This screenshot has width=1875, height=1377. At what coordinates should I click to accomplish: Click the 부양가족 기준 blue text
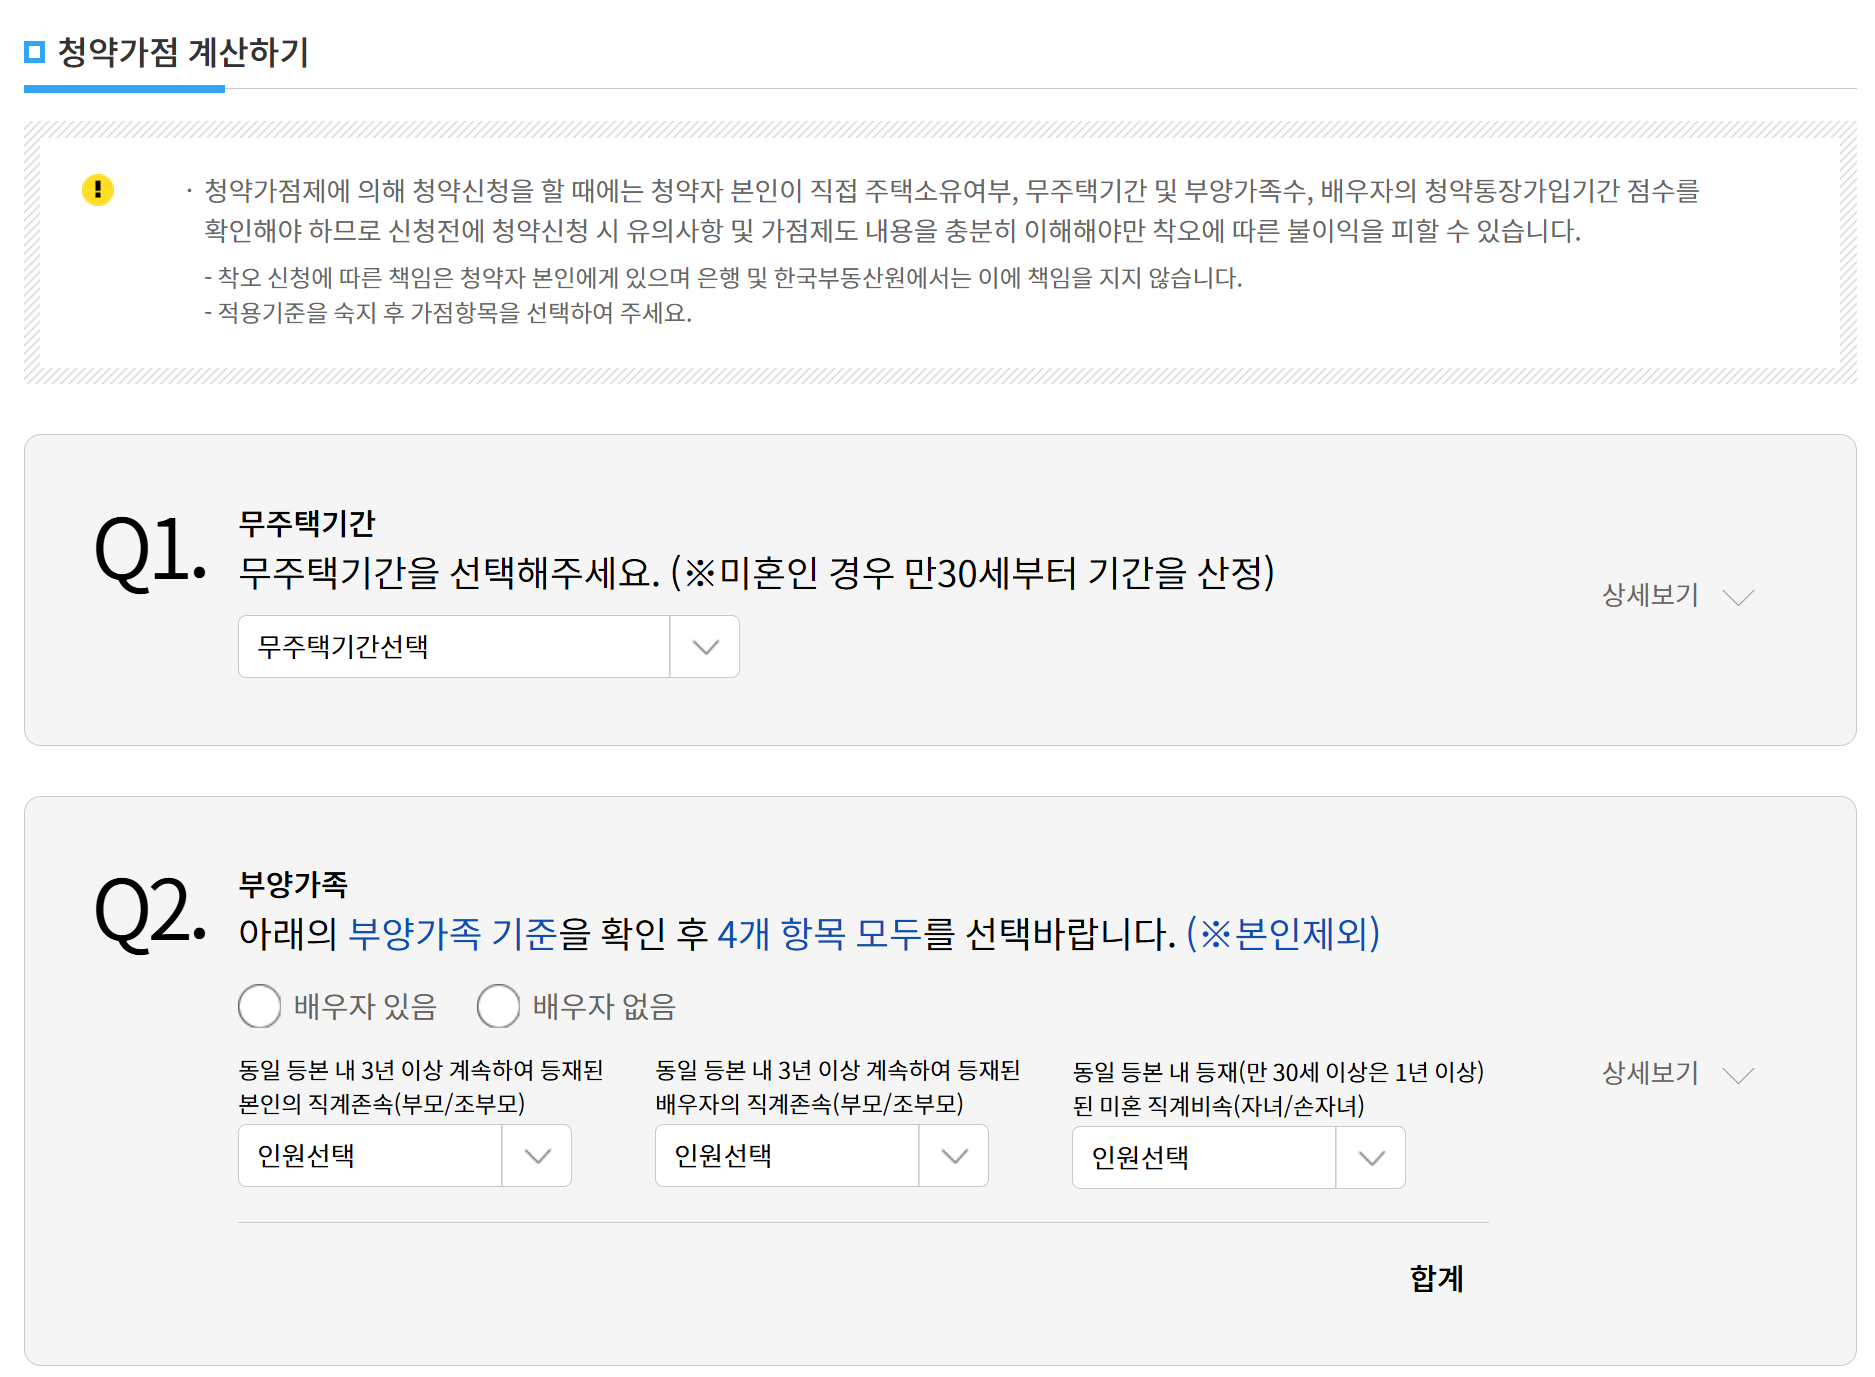coord(453,934)
